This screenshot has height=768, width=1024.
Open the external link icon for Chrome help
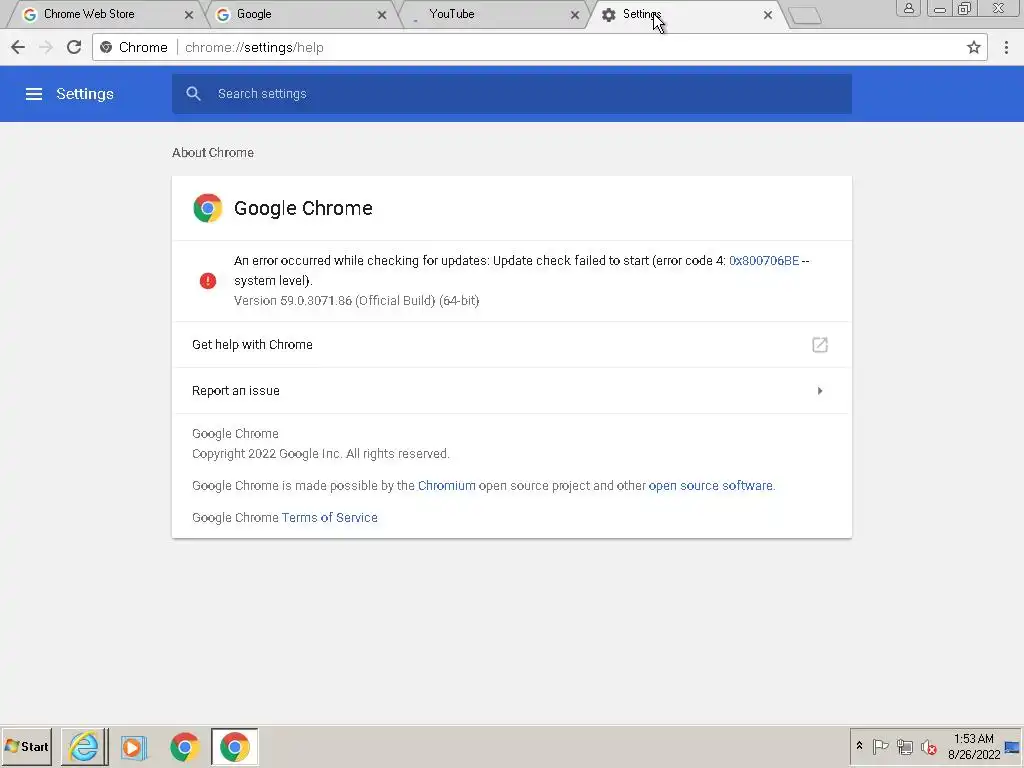coord(820,344)
